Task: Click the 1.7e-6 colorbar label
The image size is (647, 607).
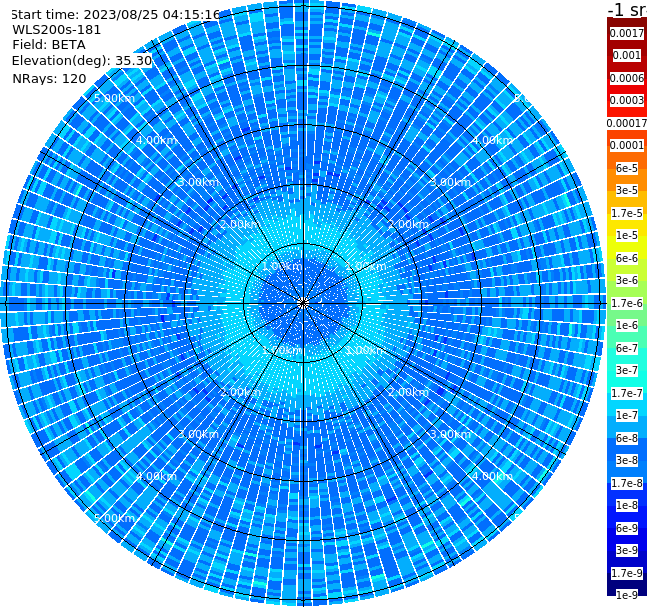Action: 627,303
